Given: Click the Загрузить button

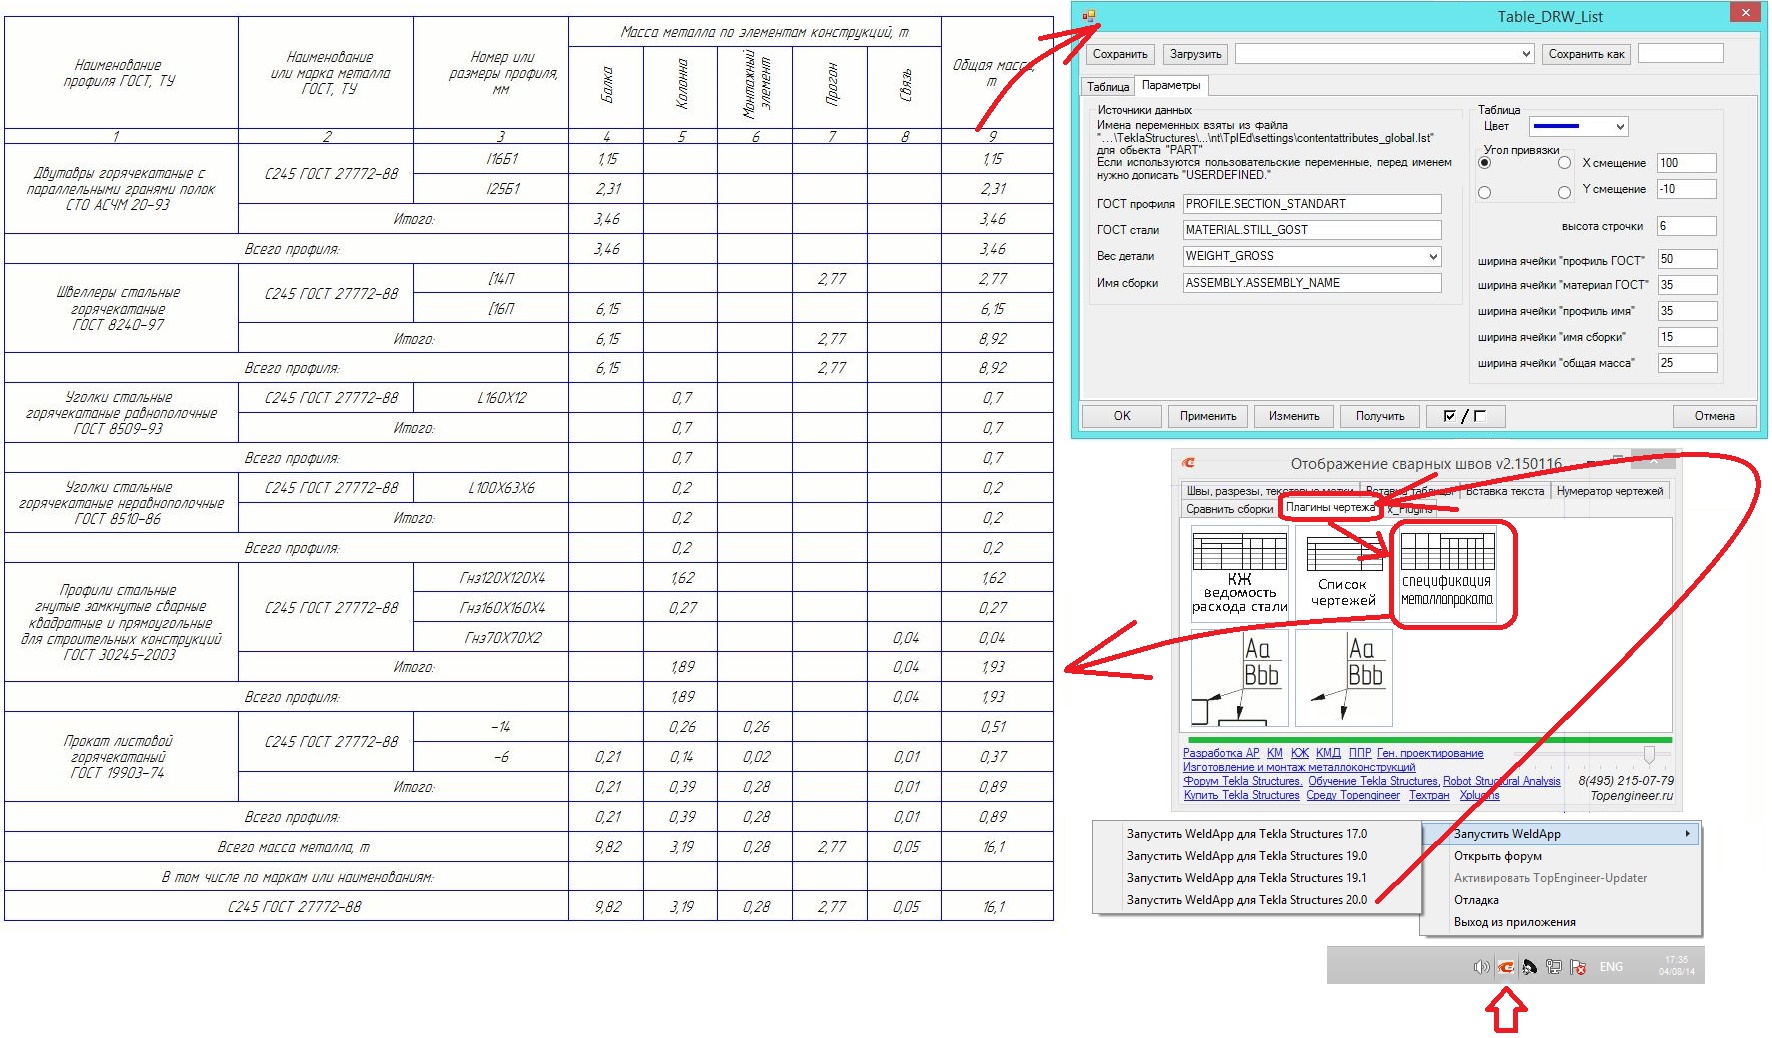Looking at the screenshot, I should [x=1196, y=54].
